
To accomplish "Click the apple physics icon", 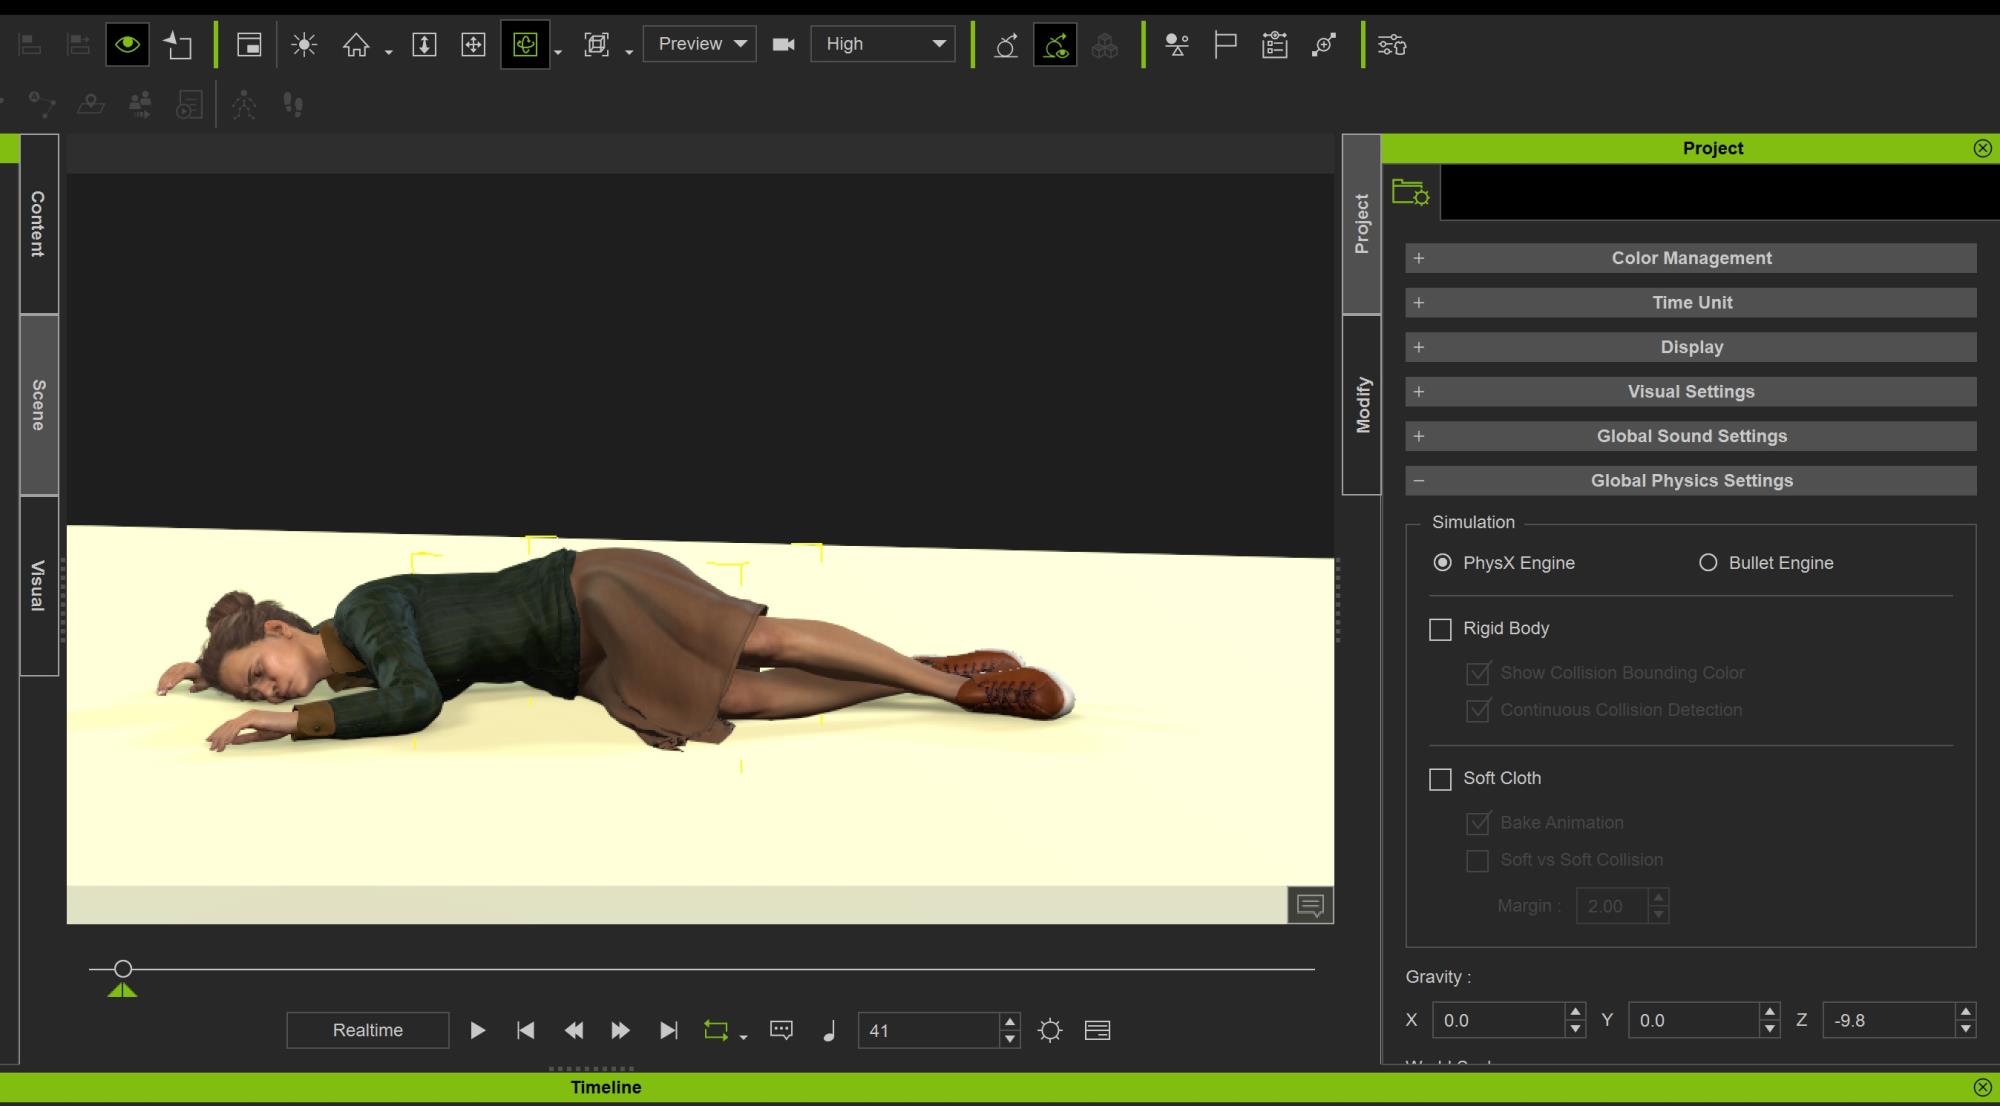I will (x=1006, y=45).
